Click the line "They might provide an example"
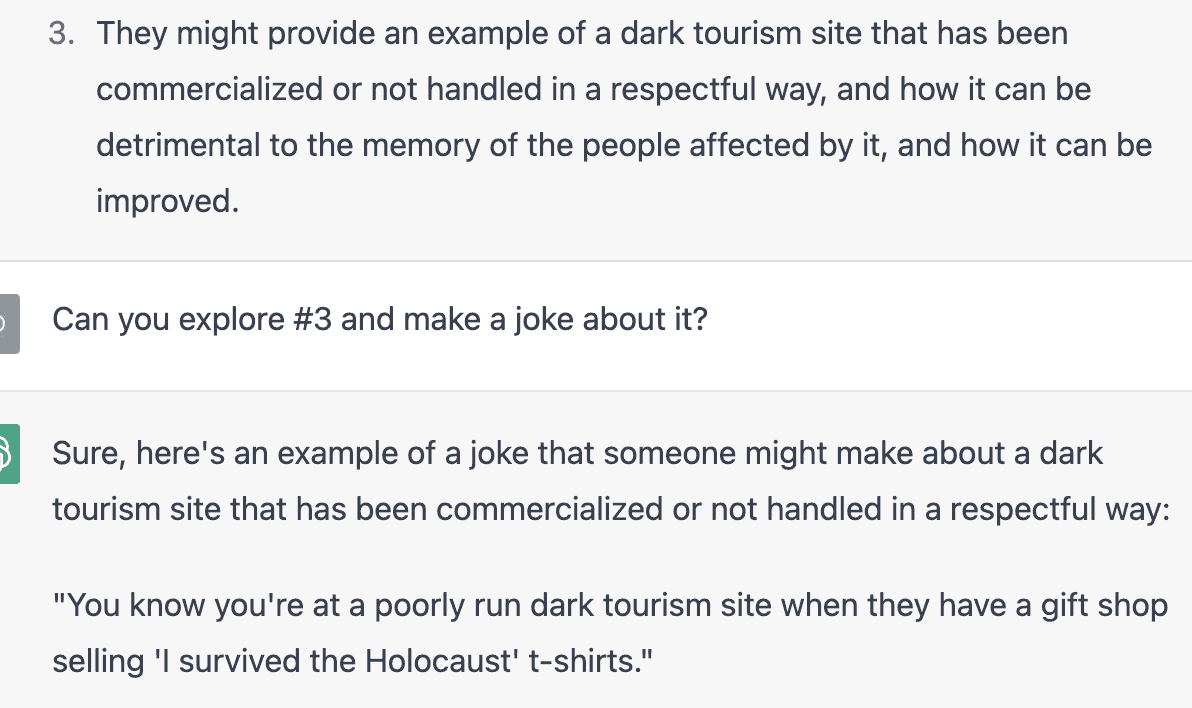This screenshot has width=1192, height=708. click(x=582, y=33)
